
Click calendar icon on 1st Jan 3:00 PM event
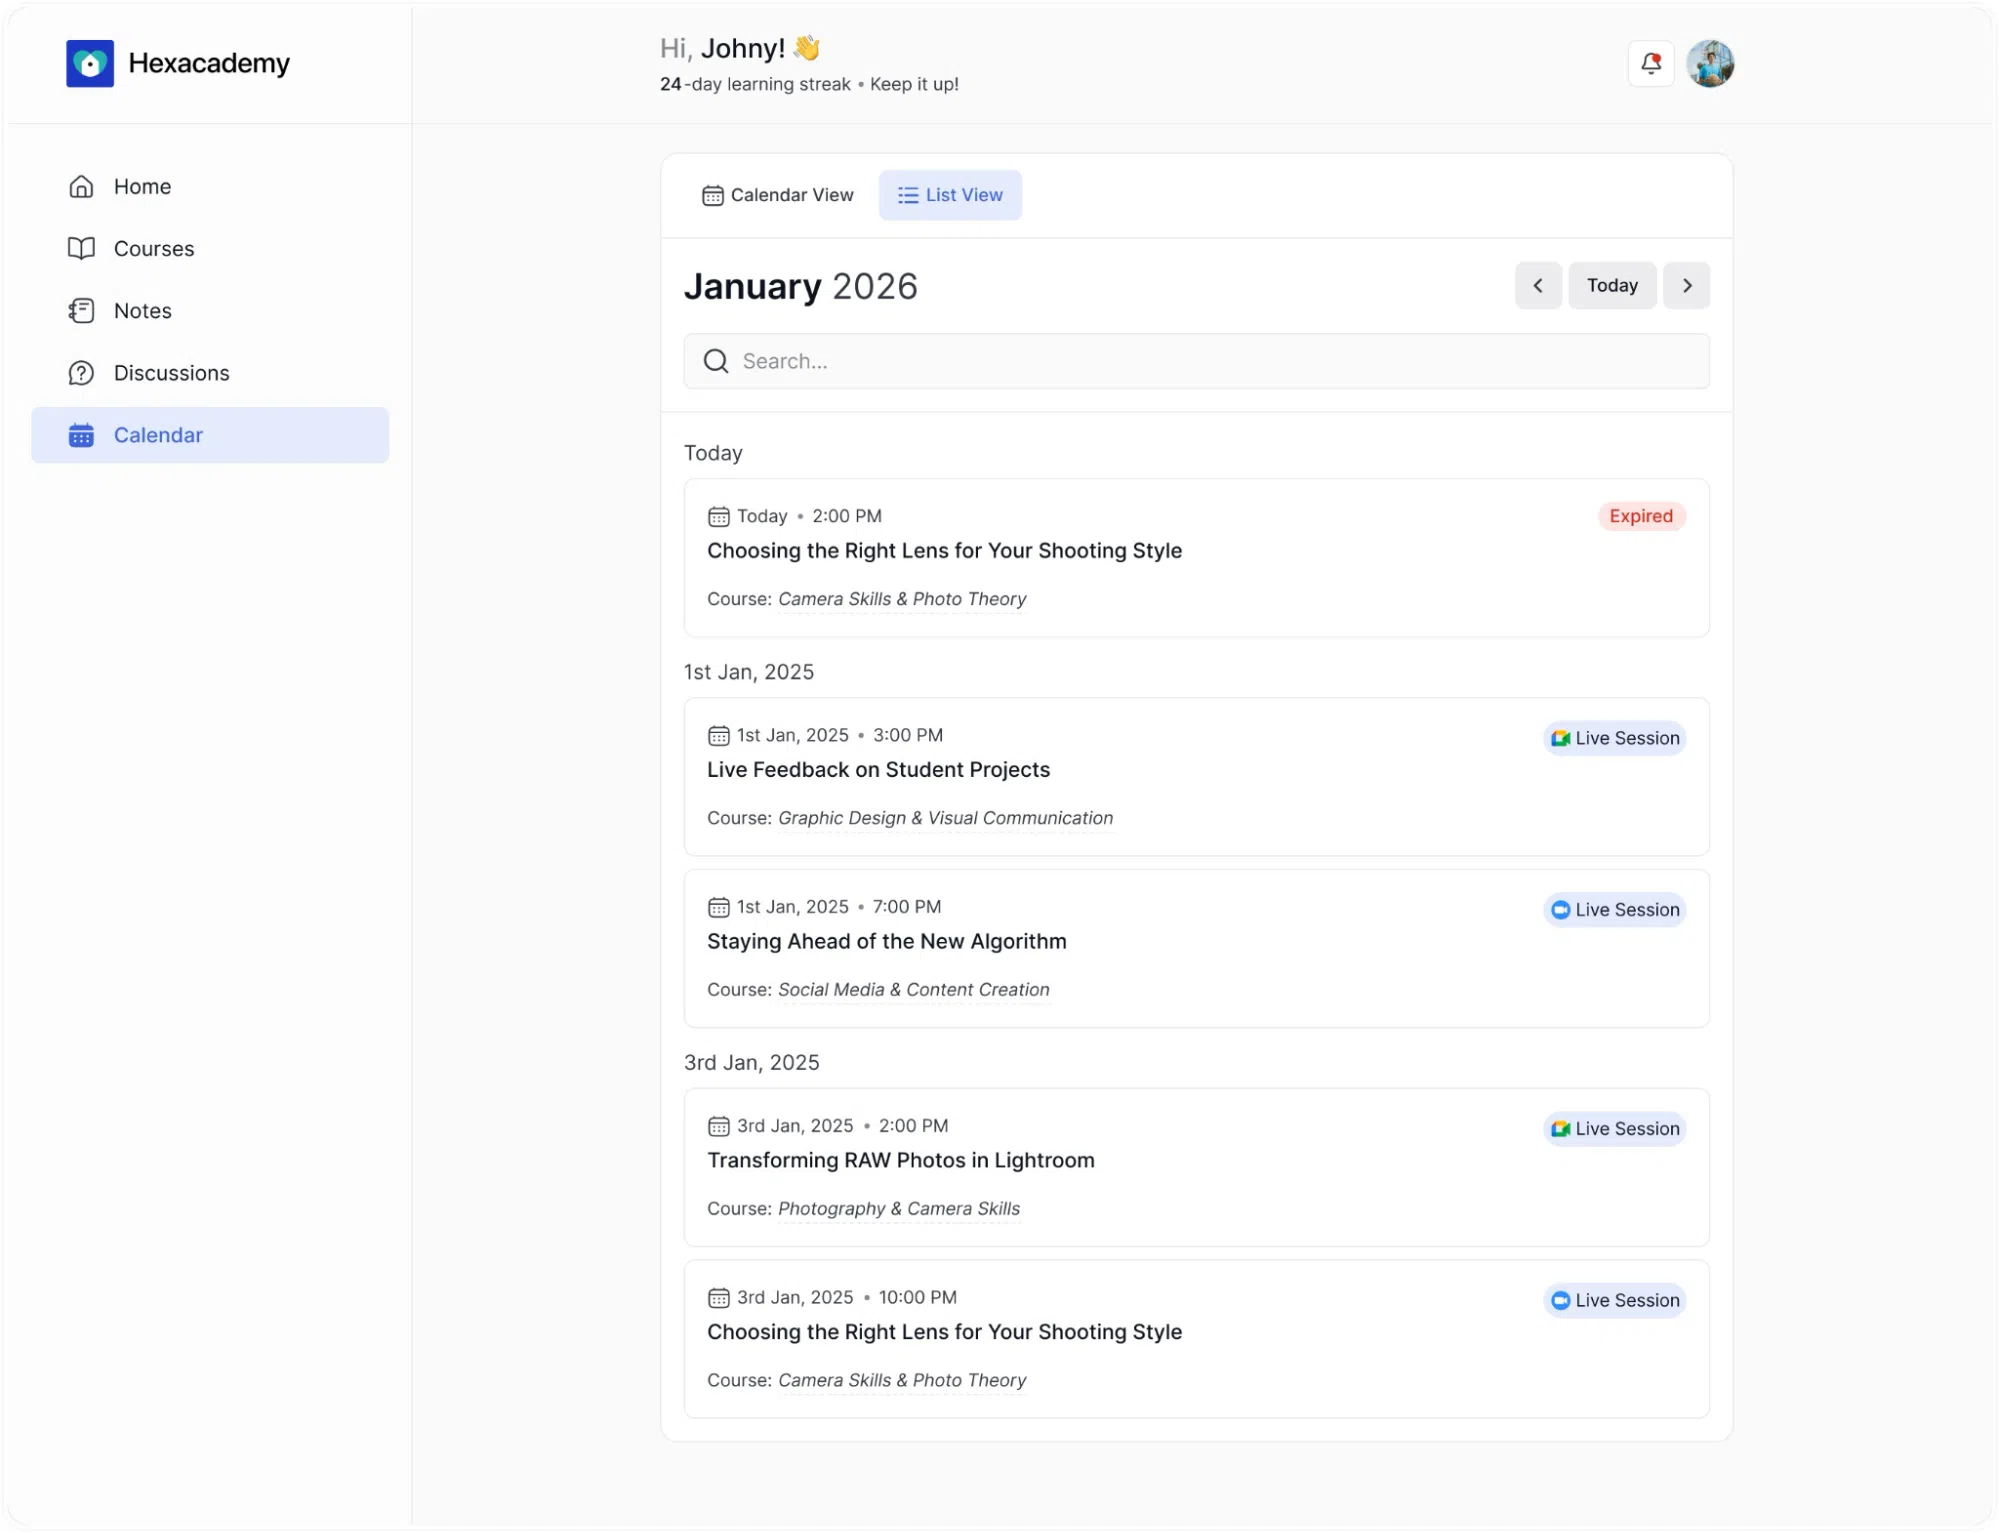coord(719,736)
